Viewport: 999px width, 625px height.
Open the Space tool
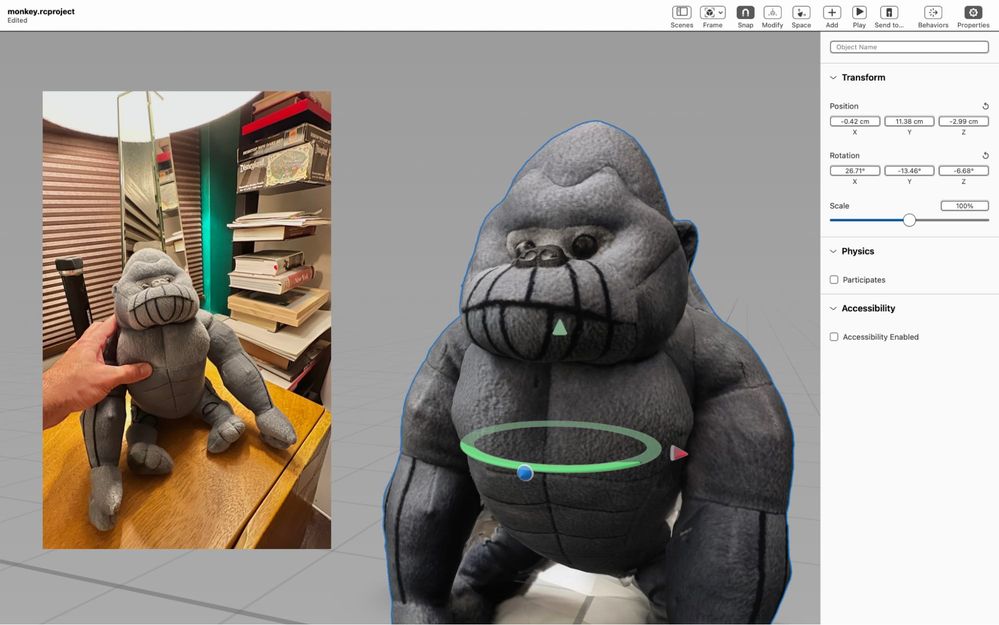(801, 12)
